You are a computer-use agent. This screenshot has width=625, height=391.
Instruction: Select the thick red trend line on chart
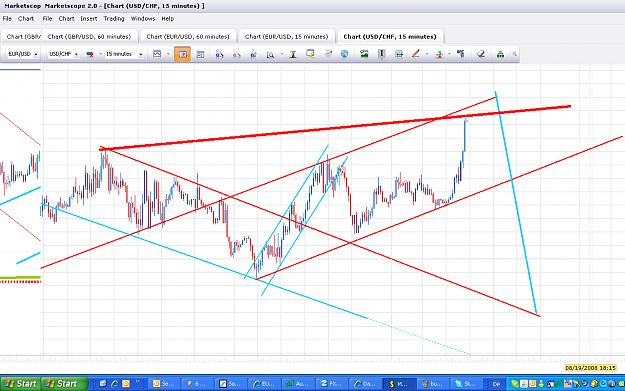click(335, 128)
